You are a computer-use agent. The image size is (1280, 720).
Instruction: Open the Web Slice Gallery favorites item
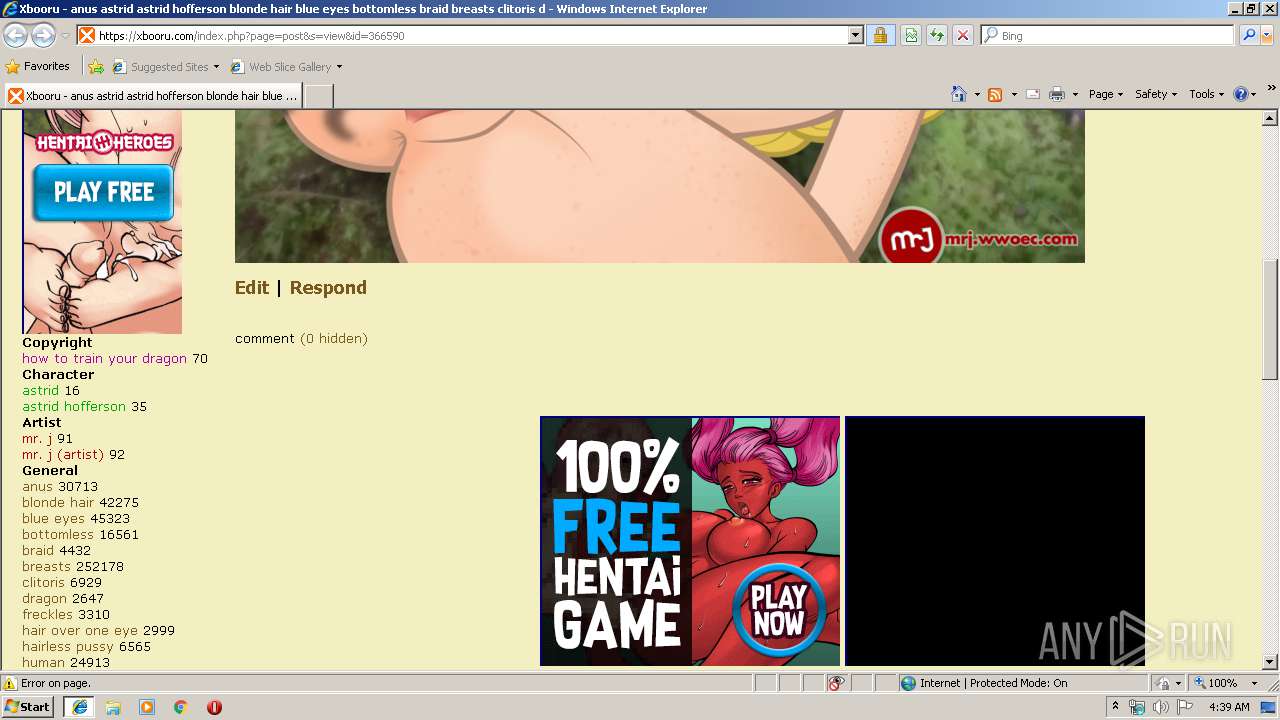(286, 67)
